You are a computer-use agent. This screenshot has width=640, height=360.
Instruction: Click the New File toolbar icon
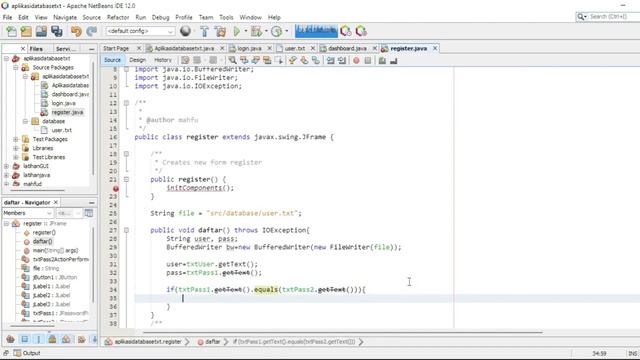click(x=11, y=31)
